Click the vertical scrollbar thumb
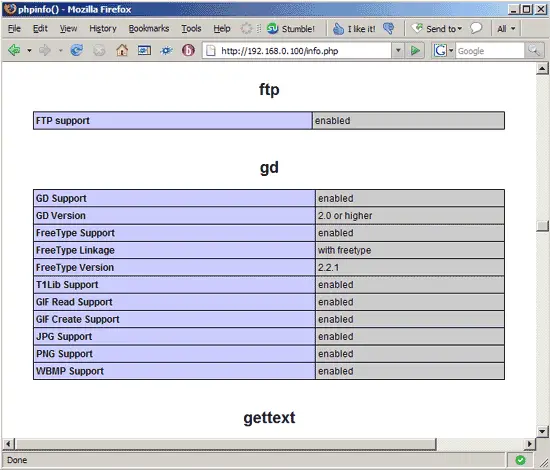The height and width of the screenshot is (470, 550). click(542, 226)
